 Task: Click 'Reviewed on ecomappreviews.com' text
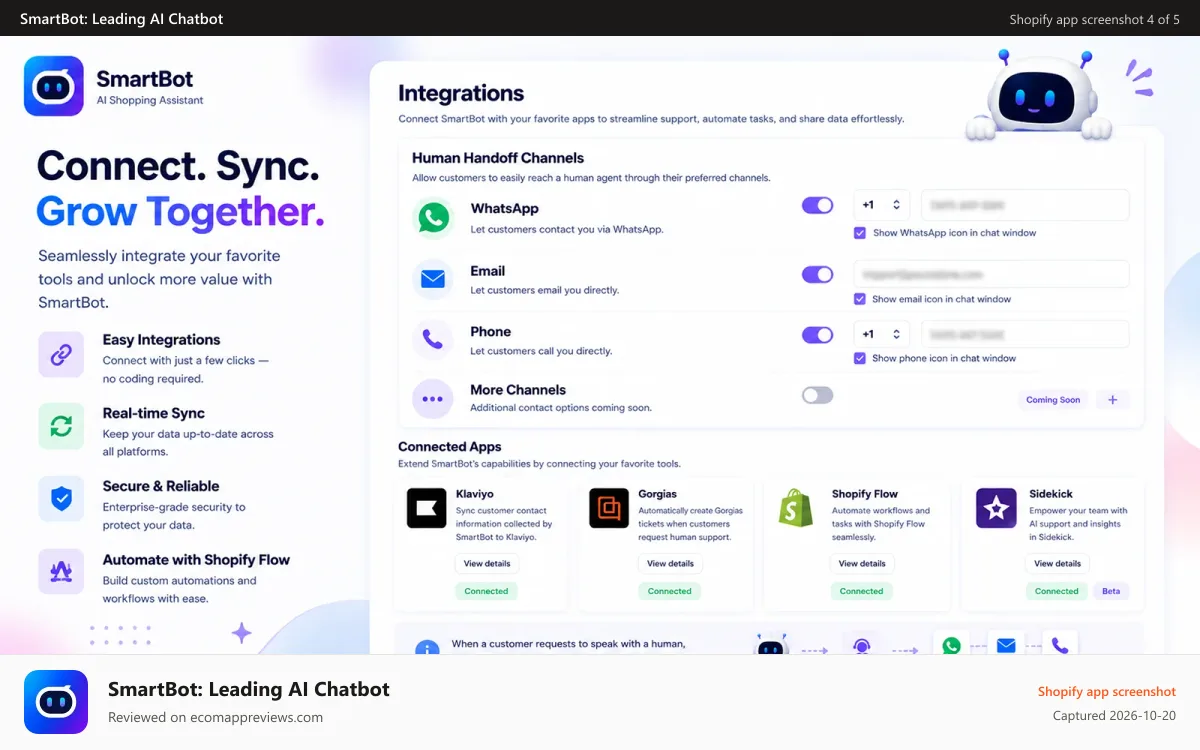(x=215, y=717)
